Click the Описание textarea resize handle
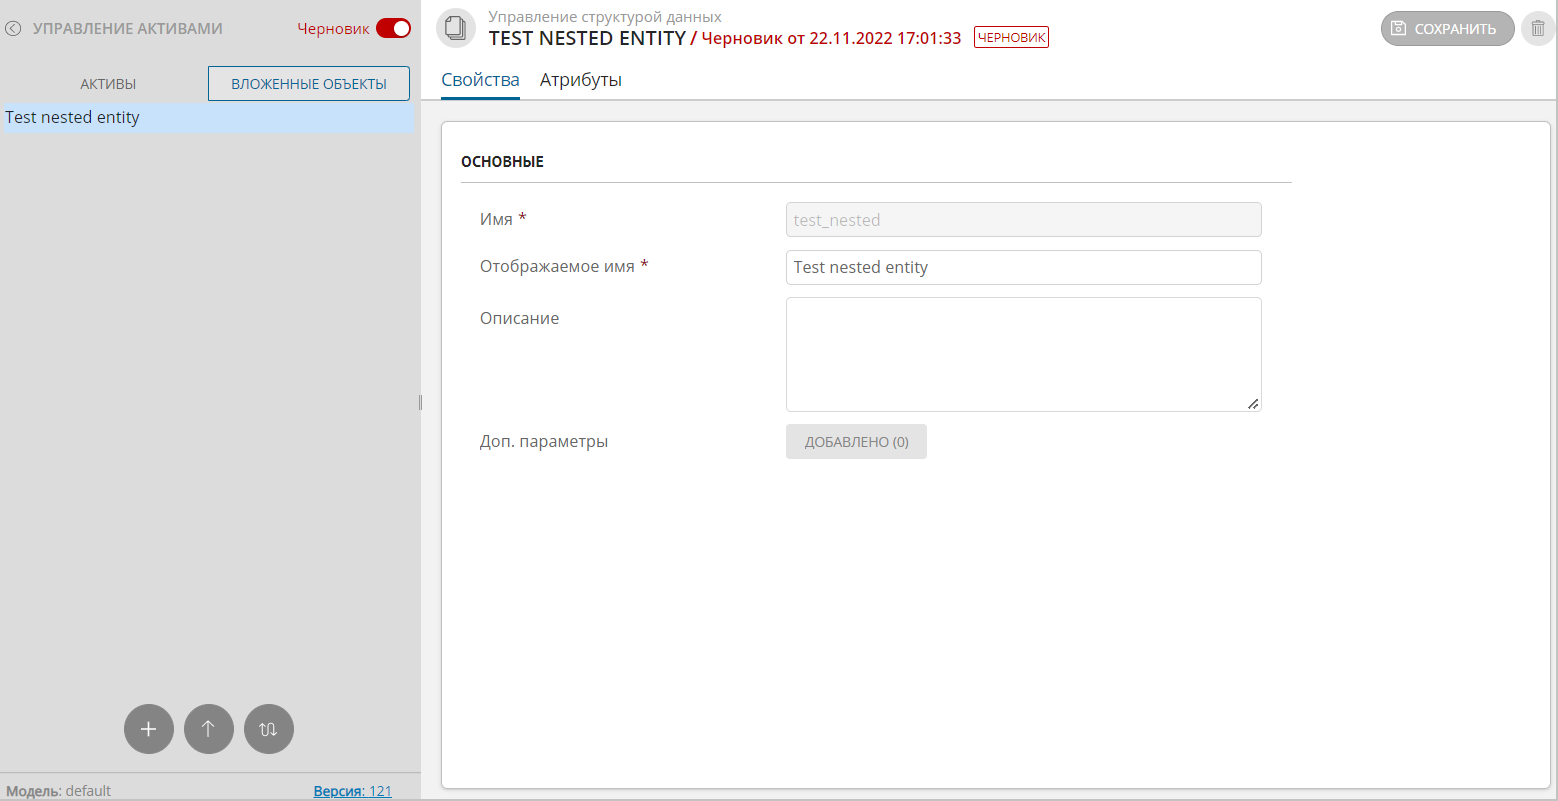Screen dimensions: 1558x801 [1253, 404]
